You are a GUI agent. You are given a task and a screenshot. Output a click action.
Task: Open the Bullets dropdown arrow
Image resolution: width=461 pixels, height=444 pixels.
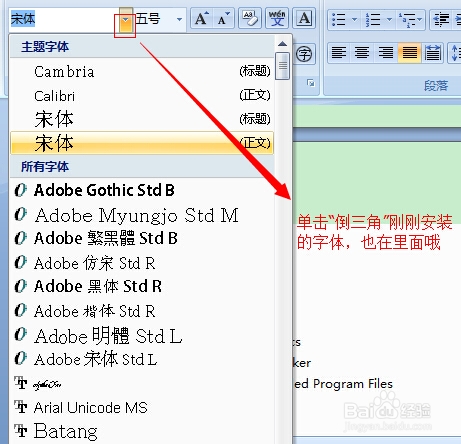354,20
